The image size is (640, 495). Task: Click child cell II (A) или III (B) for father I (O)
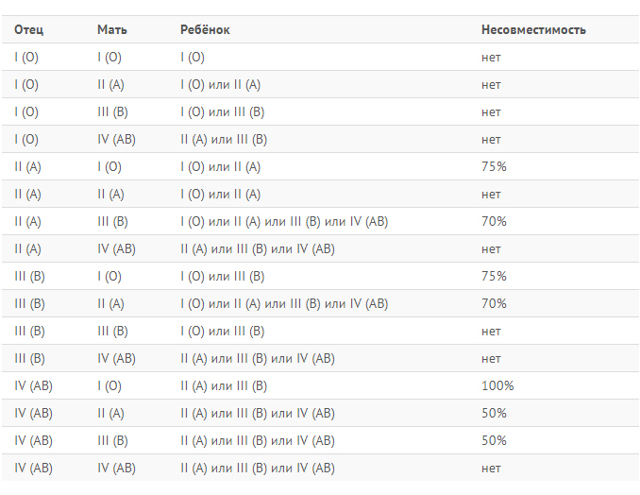[x=224, y=140]
